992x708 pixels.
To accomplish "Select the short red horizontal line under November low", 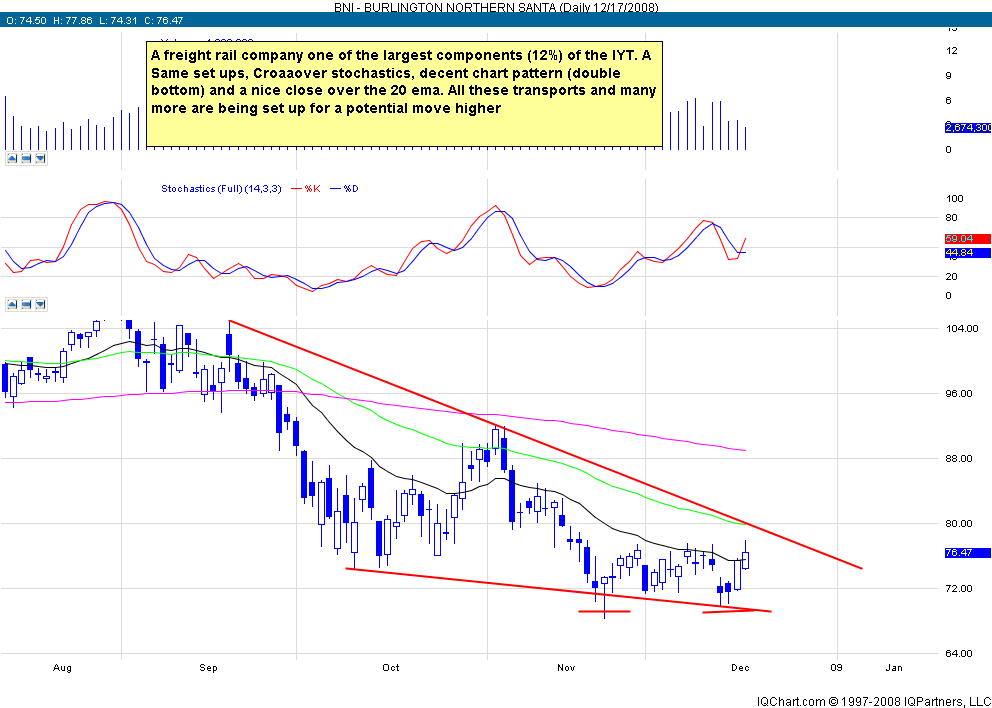I will click(604, 611).
